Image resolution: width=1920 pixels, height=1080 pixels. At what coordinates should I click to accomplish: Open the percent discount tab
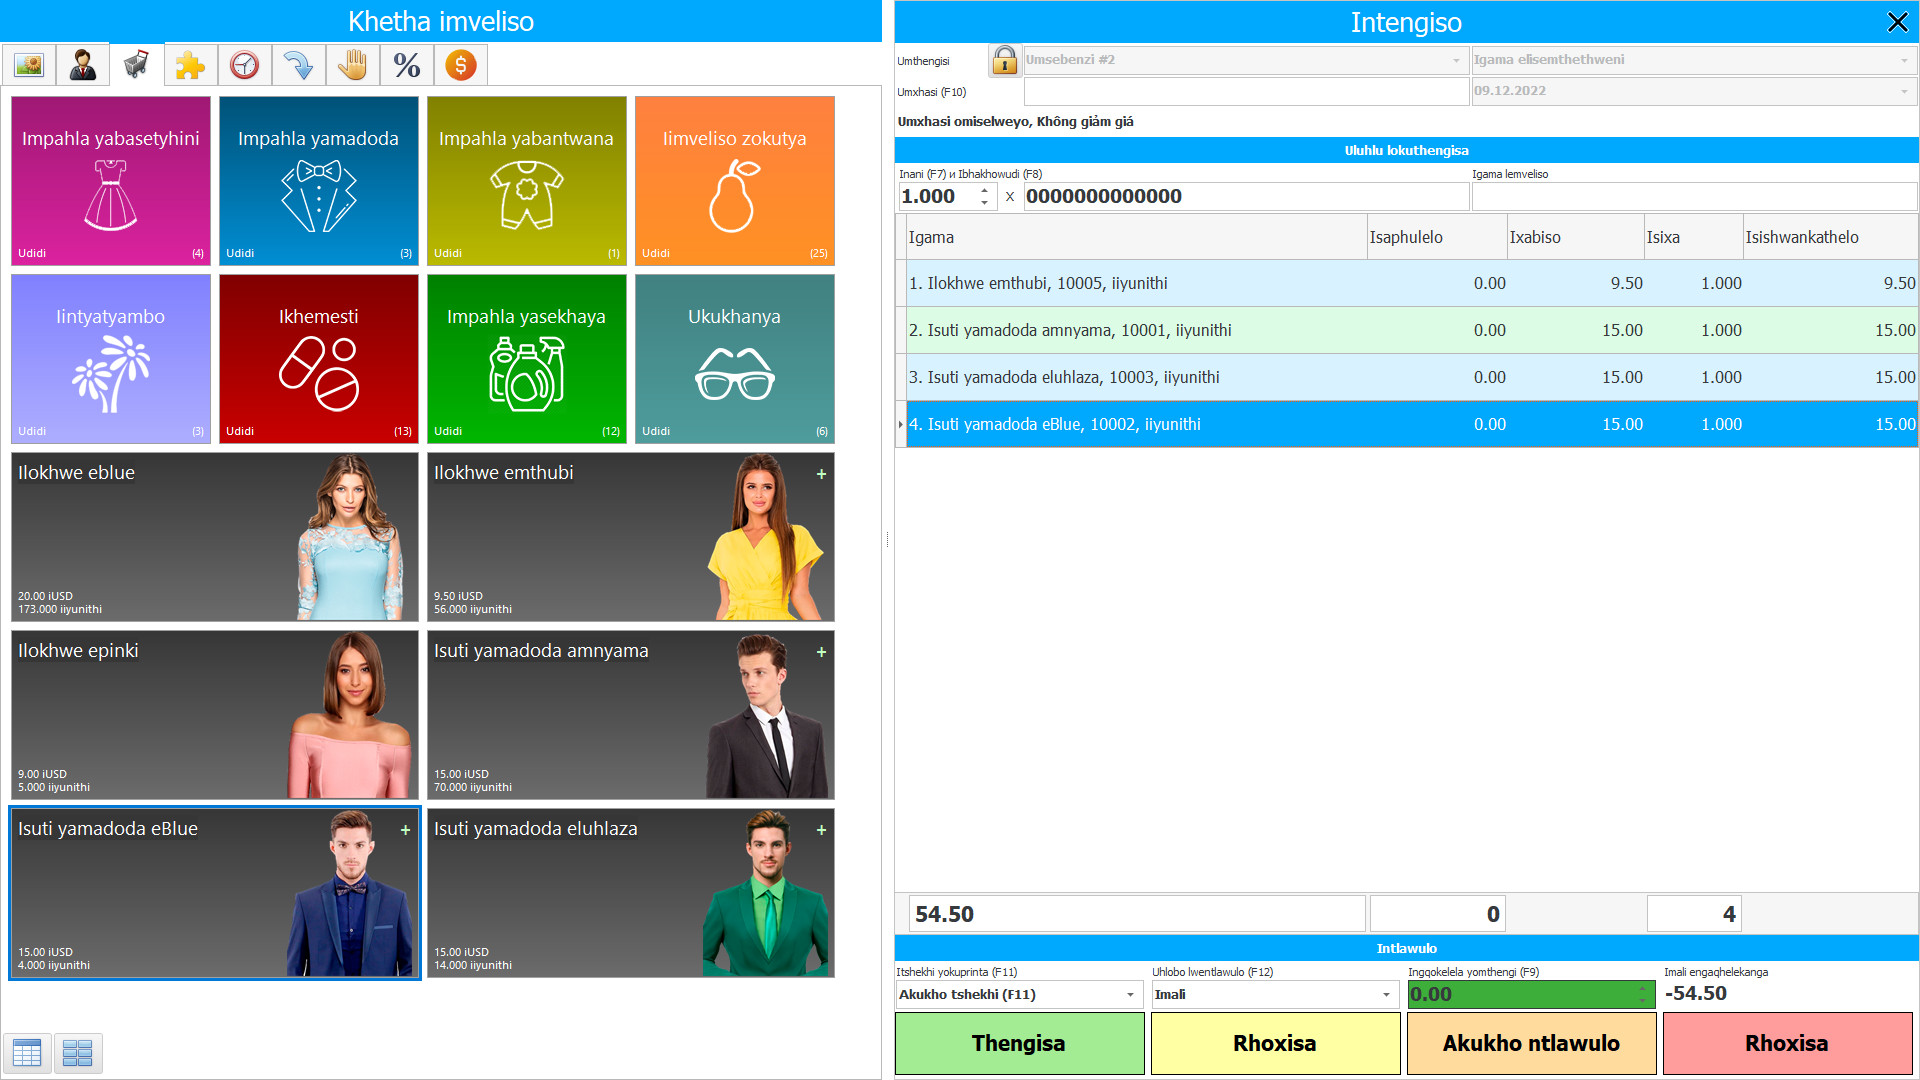406,66
